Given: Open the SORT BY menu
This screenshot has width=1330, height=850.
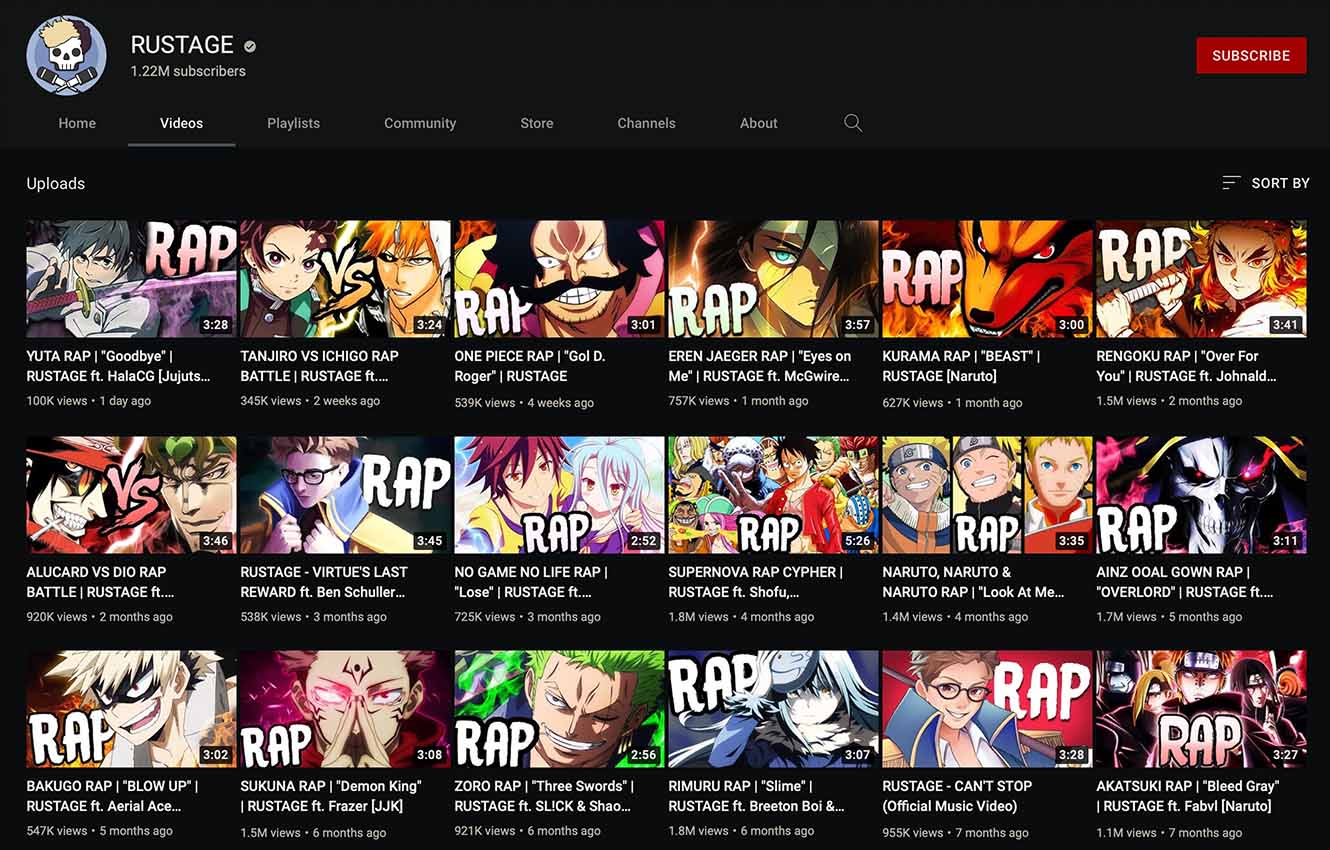Looking at the screenshot, I should click(x=1266, y=183).
